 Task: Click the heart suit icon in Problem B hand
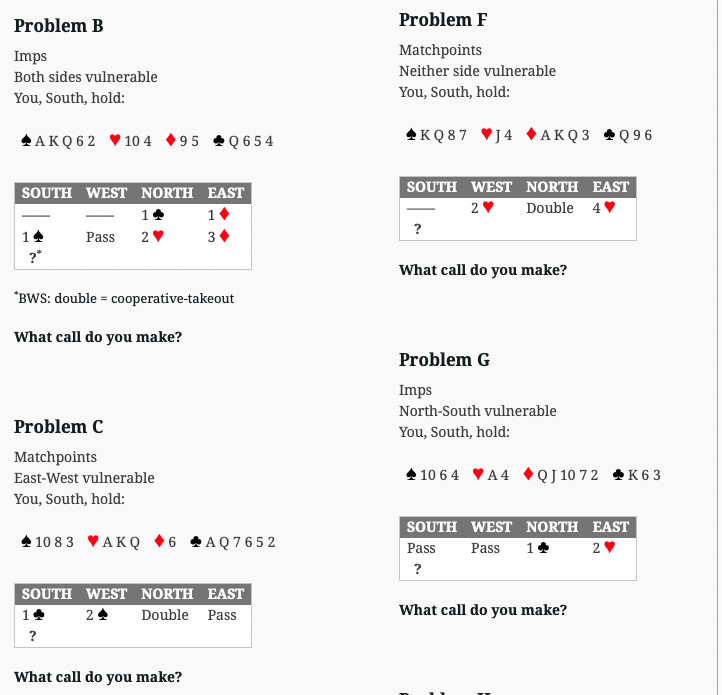point(115,140)
